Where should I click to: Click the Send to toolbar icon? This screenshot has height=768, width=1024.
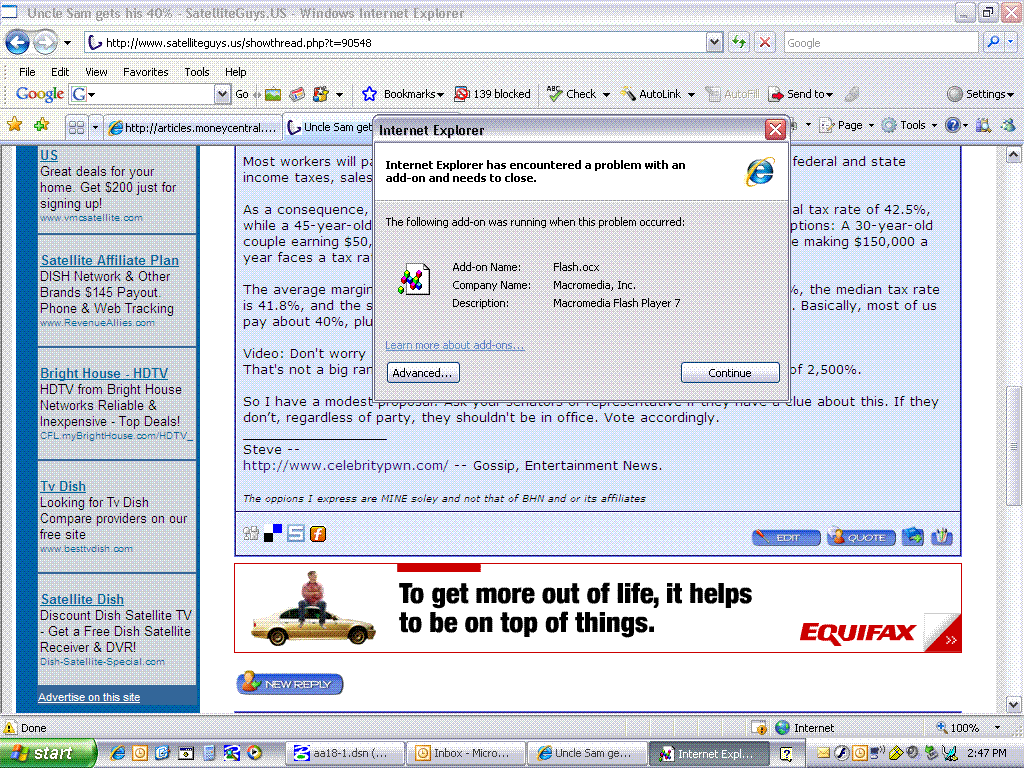776,94
